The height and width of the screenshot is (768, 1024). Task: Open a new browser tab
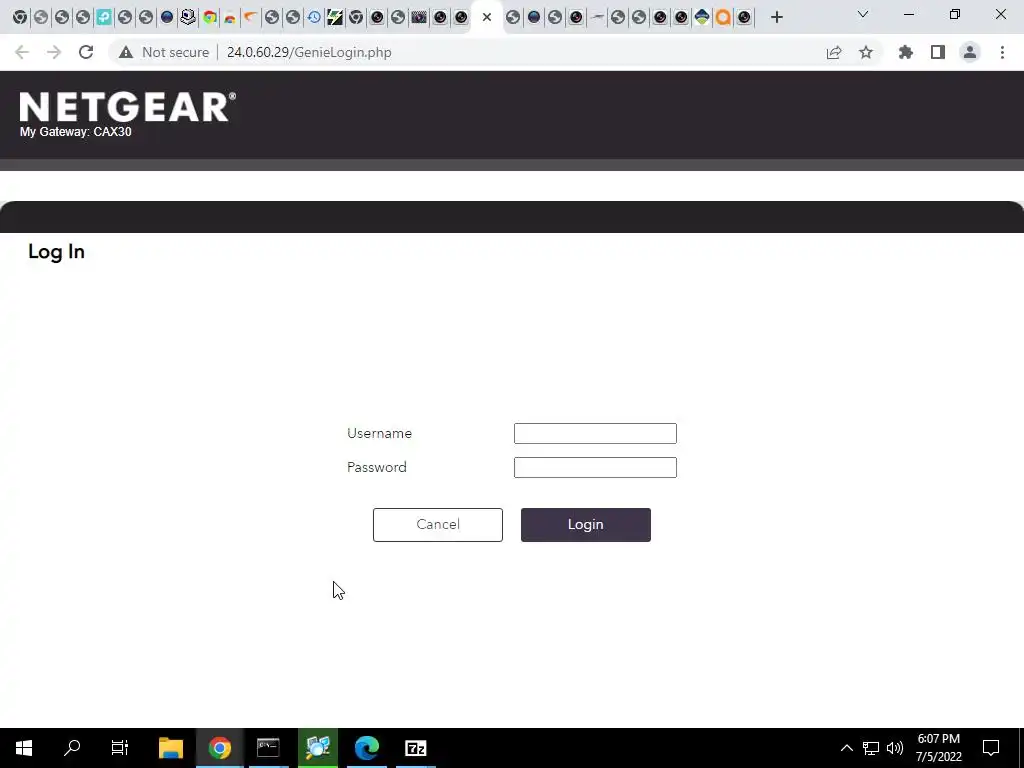click(x=776, y=17)
